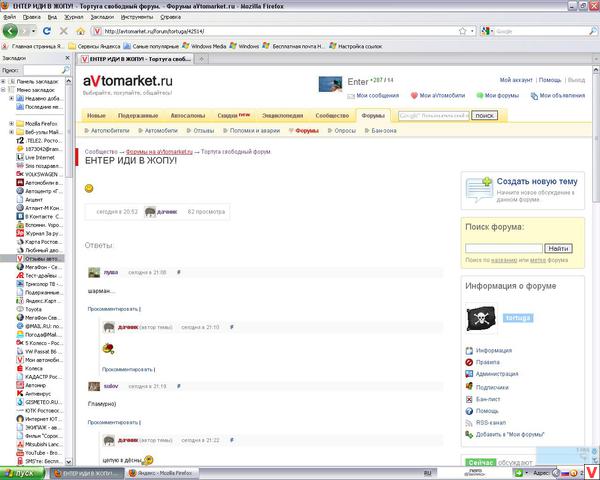Bookmark this page with the star icon
This screenshot has height=480, width=600.
click(x=463, y=31)
